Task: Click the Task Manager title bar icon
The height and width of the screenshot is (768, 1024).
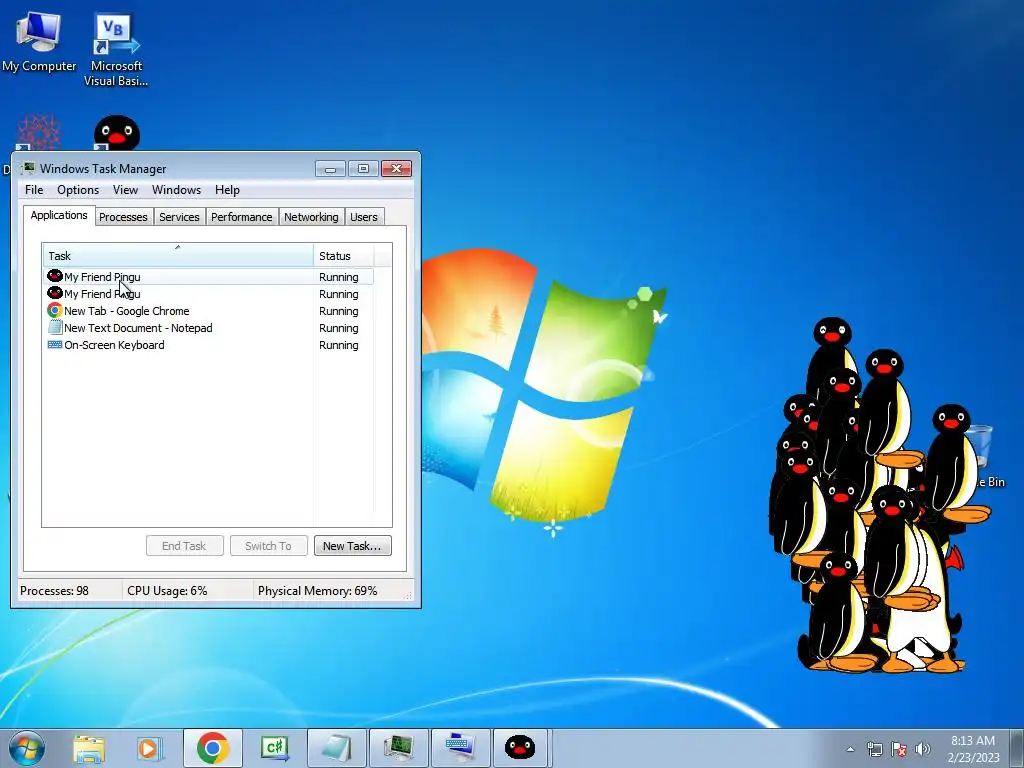Action: point(27,168)
